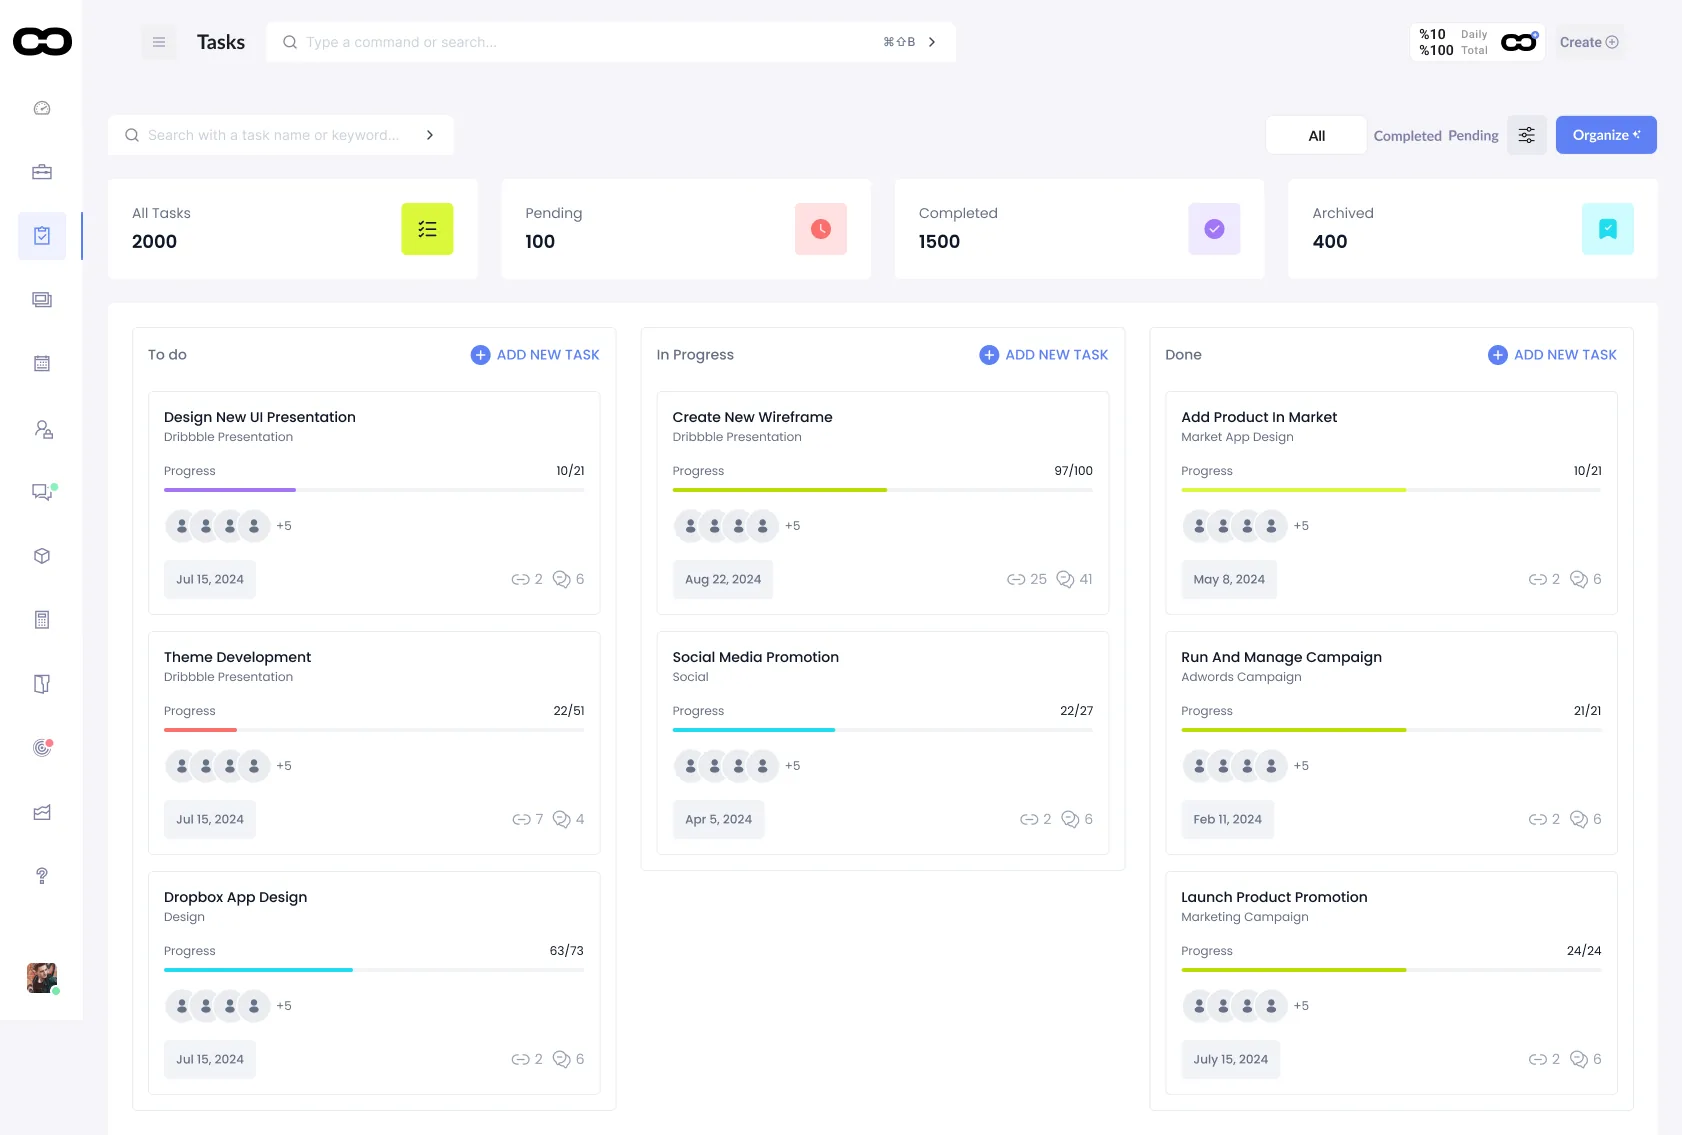
Task: Submit task search with arrow chevron
Action: 430,135
